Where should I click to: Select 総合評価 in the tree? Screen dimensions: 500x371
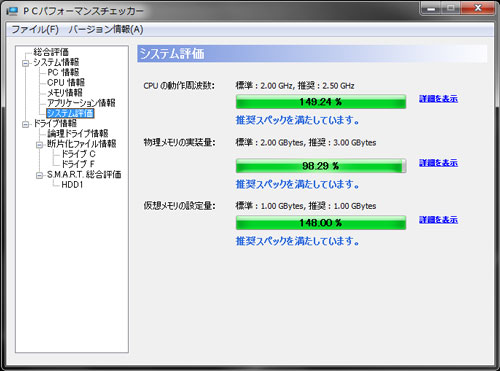click(x=51, y=52)
